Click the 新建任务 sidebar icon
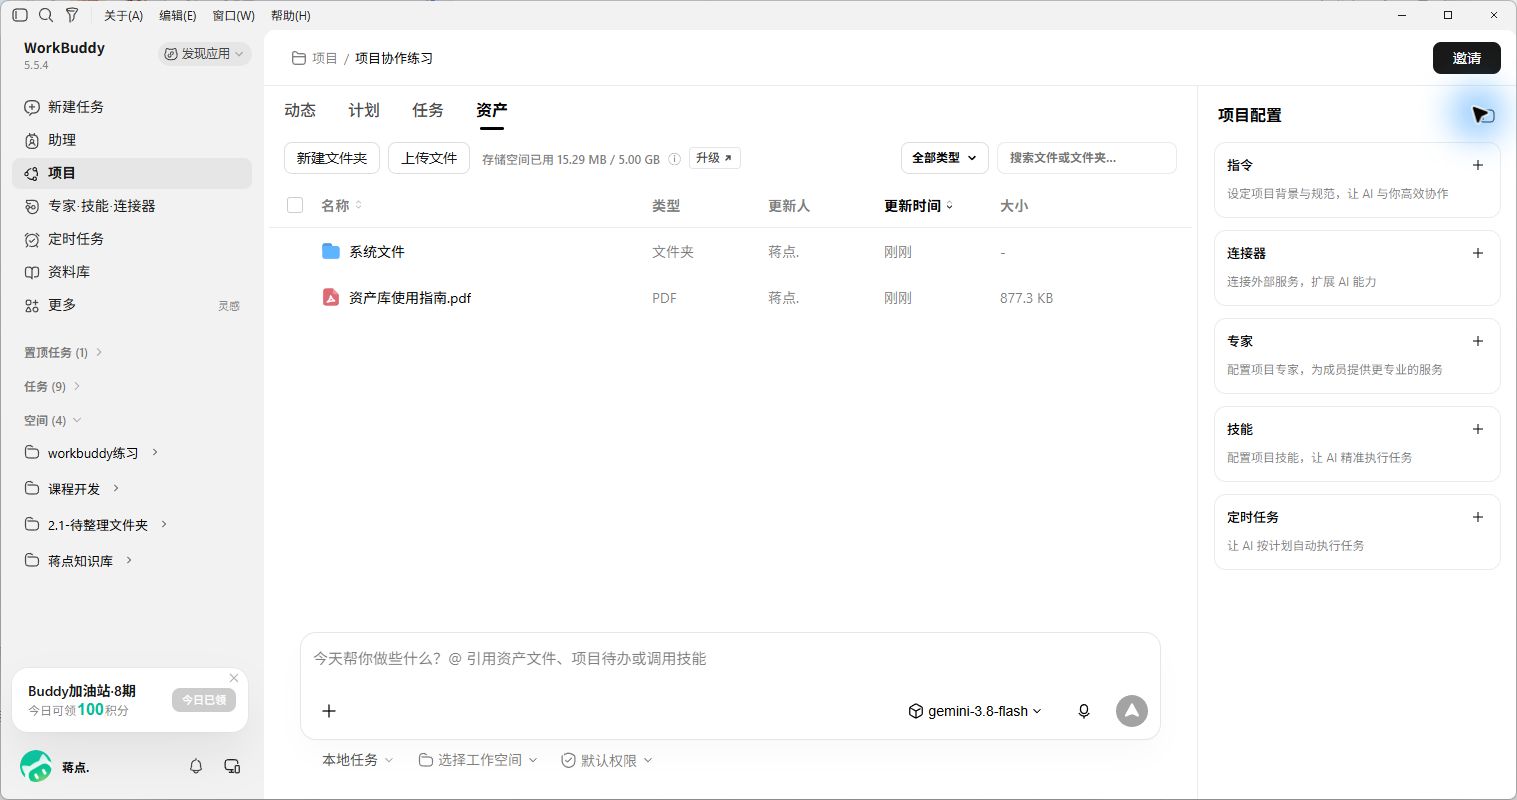Viewport: 1517px width, 800px height. click(32, 107)
